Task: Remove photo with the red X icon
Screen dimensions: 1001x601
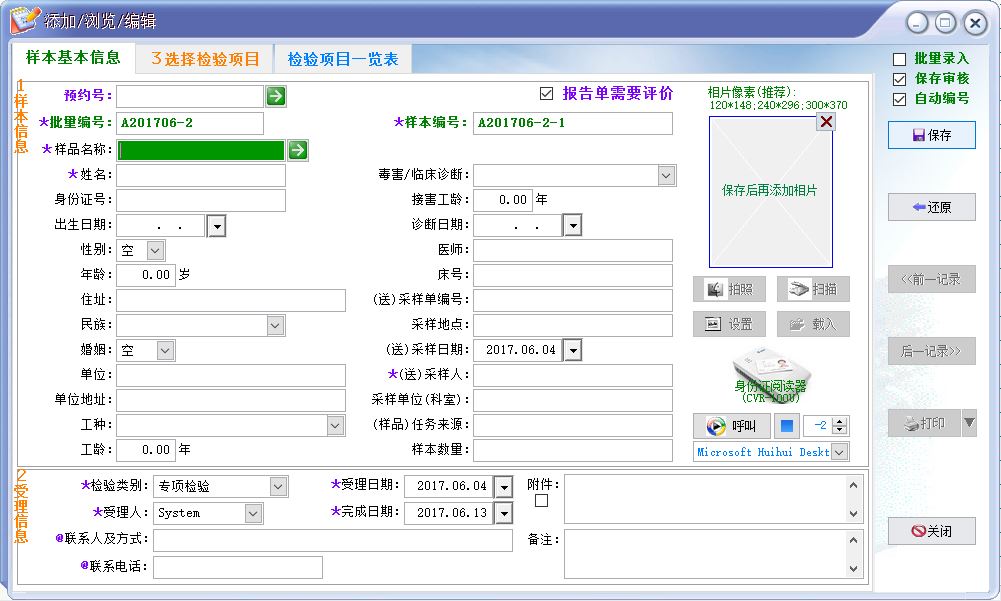Action: (825, 122)
